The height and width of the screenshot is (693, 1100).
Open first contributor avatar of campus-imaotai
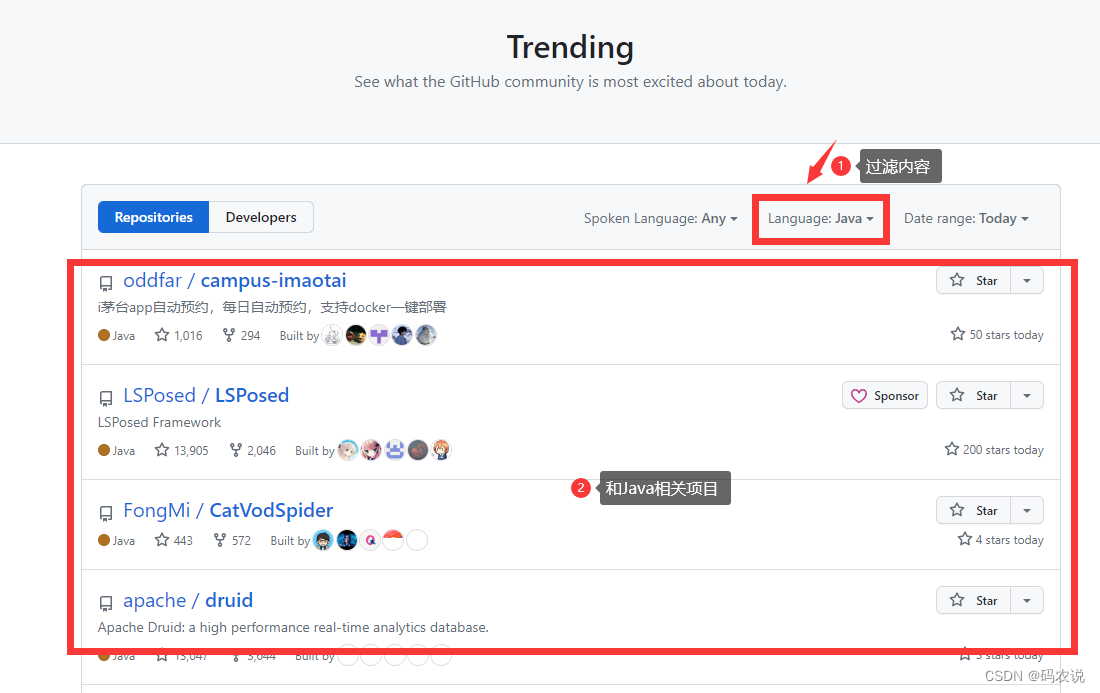(x=333, y=335)
